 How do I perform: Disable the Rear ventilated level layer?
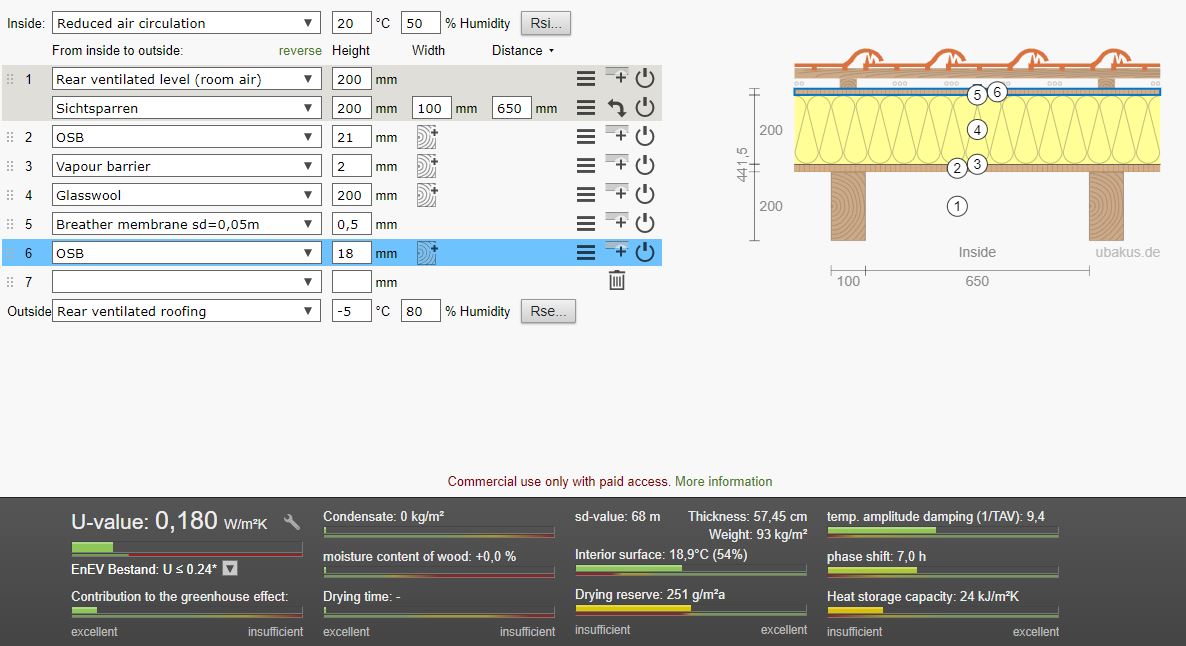click(x=645, y=79)
